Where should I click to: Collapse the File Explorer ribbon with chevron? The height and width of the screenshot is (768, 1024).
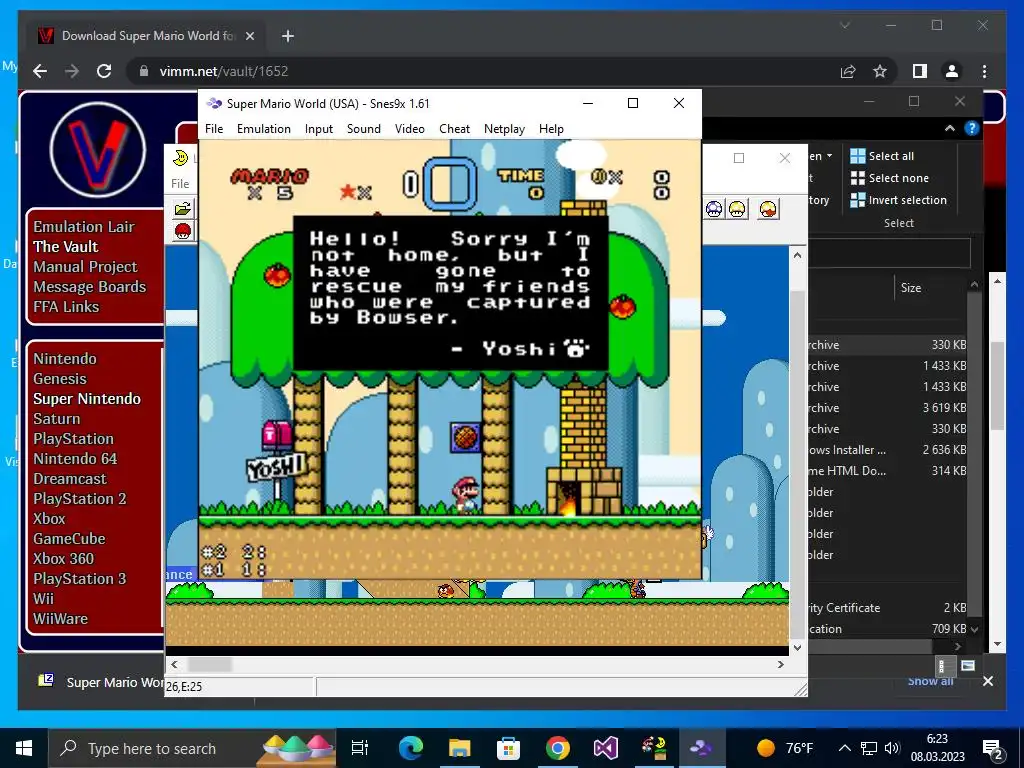tap(950, 129)
